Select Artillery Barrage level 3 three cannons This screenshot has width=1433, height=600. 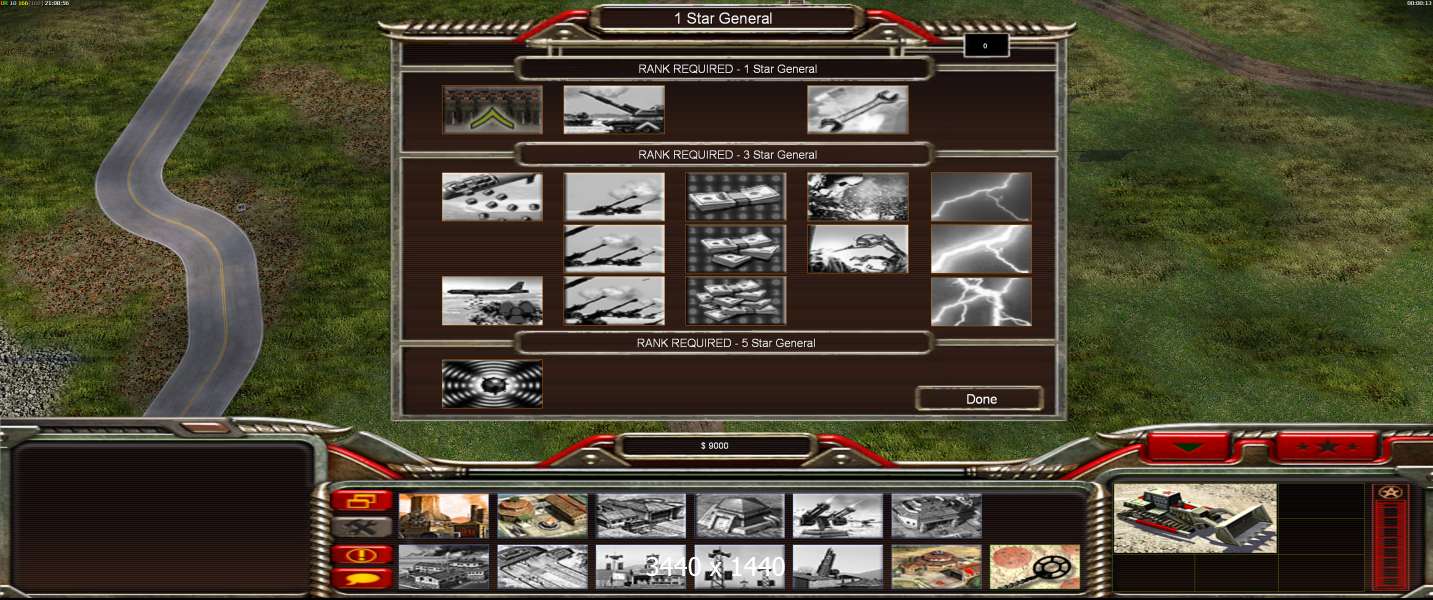614,301
